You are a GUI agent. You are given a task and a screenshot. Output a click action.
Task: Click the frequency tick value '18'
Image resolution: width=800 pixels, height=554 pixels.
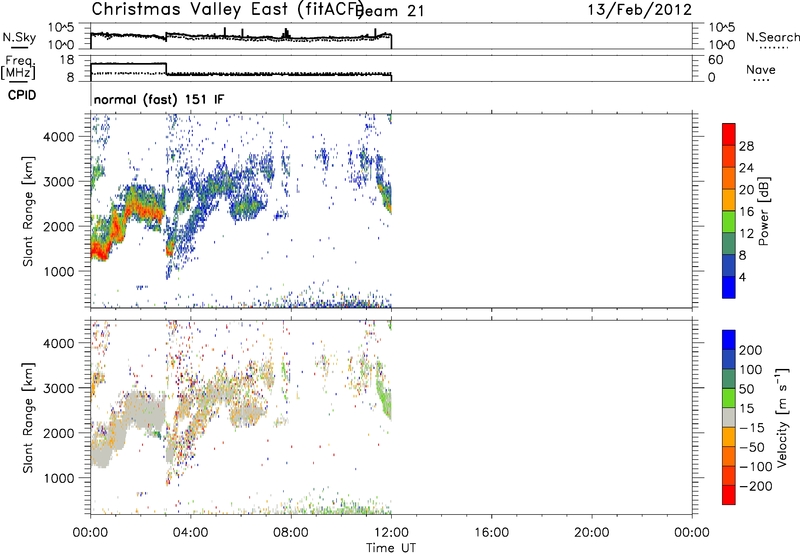(66, 60)
